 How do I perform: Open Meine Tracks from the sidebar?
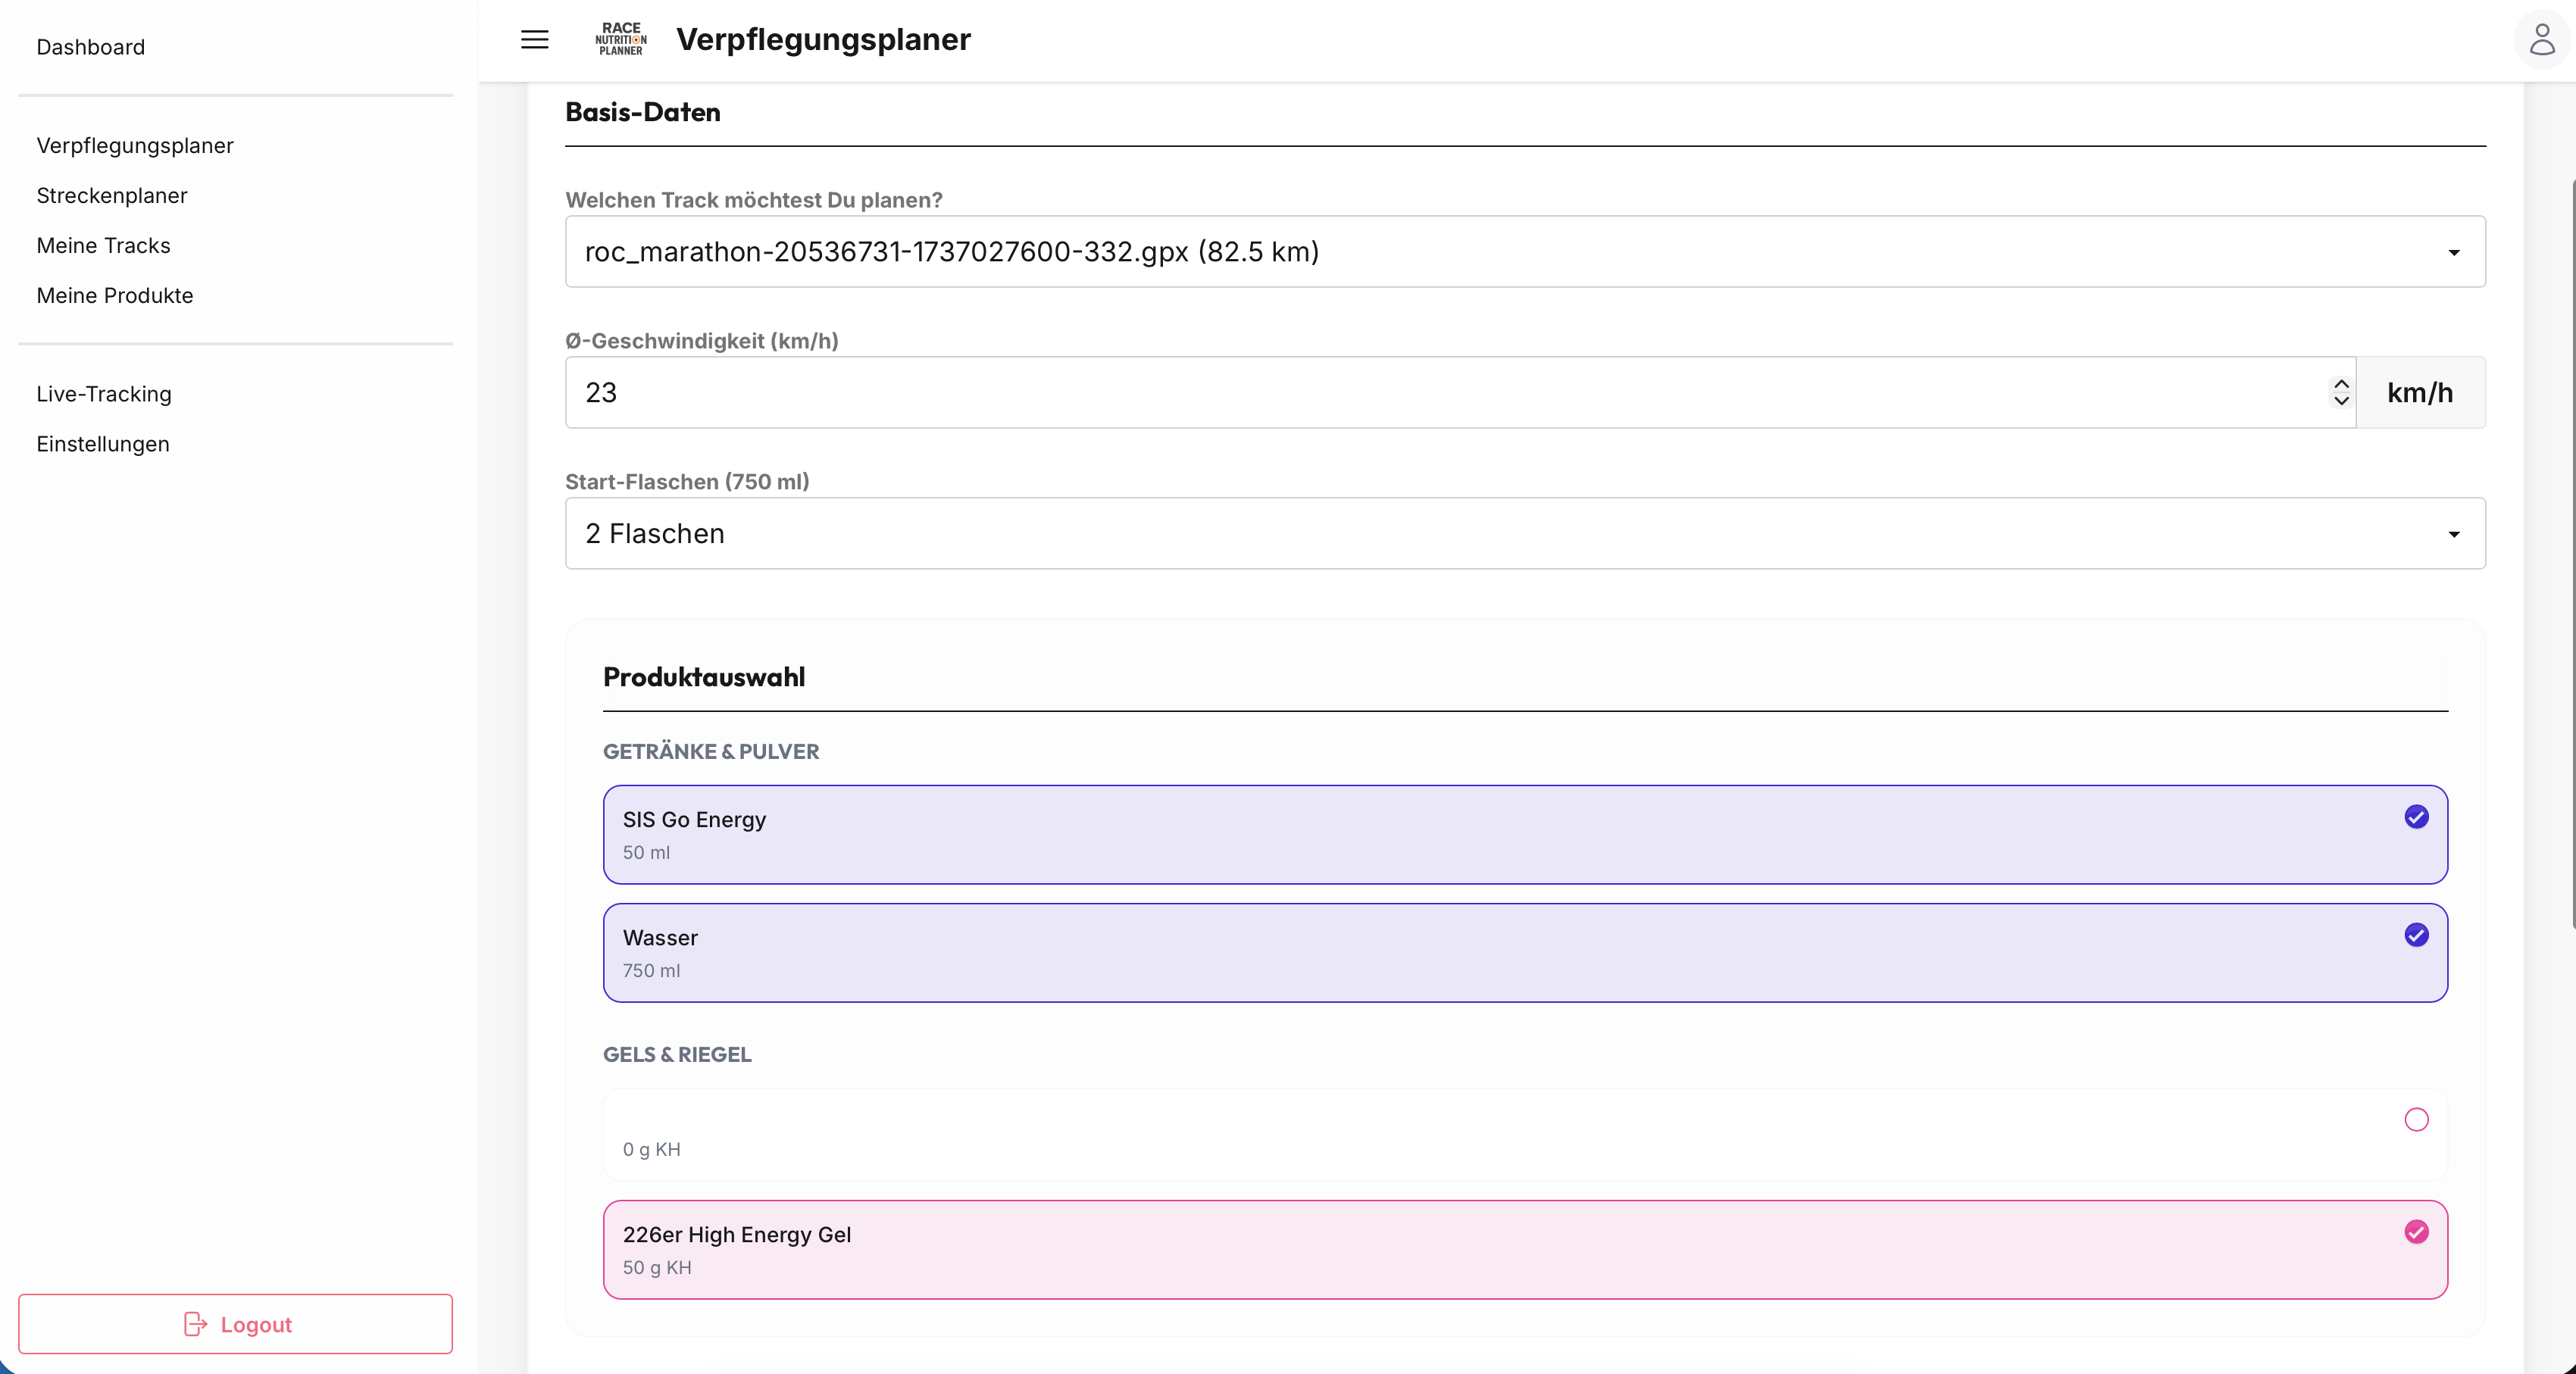click(x=103, y=245)
